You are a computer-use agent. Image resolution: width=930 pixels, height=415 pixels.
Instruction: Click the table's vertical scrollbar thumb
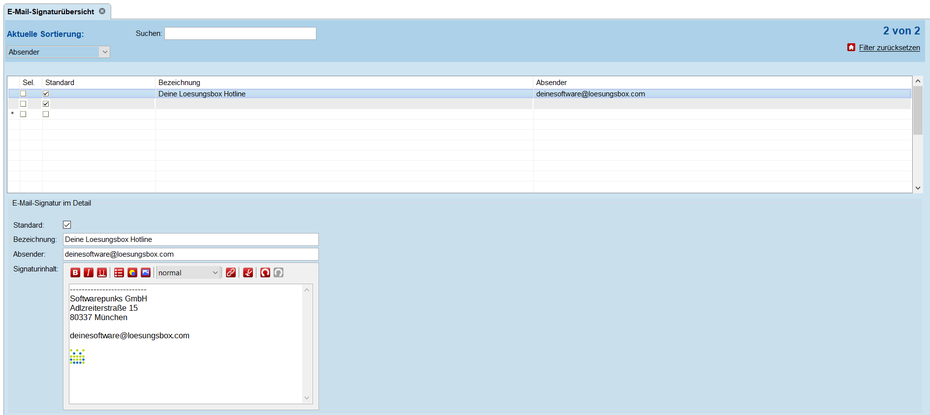coord(918,111)
